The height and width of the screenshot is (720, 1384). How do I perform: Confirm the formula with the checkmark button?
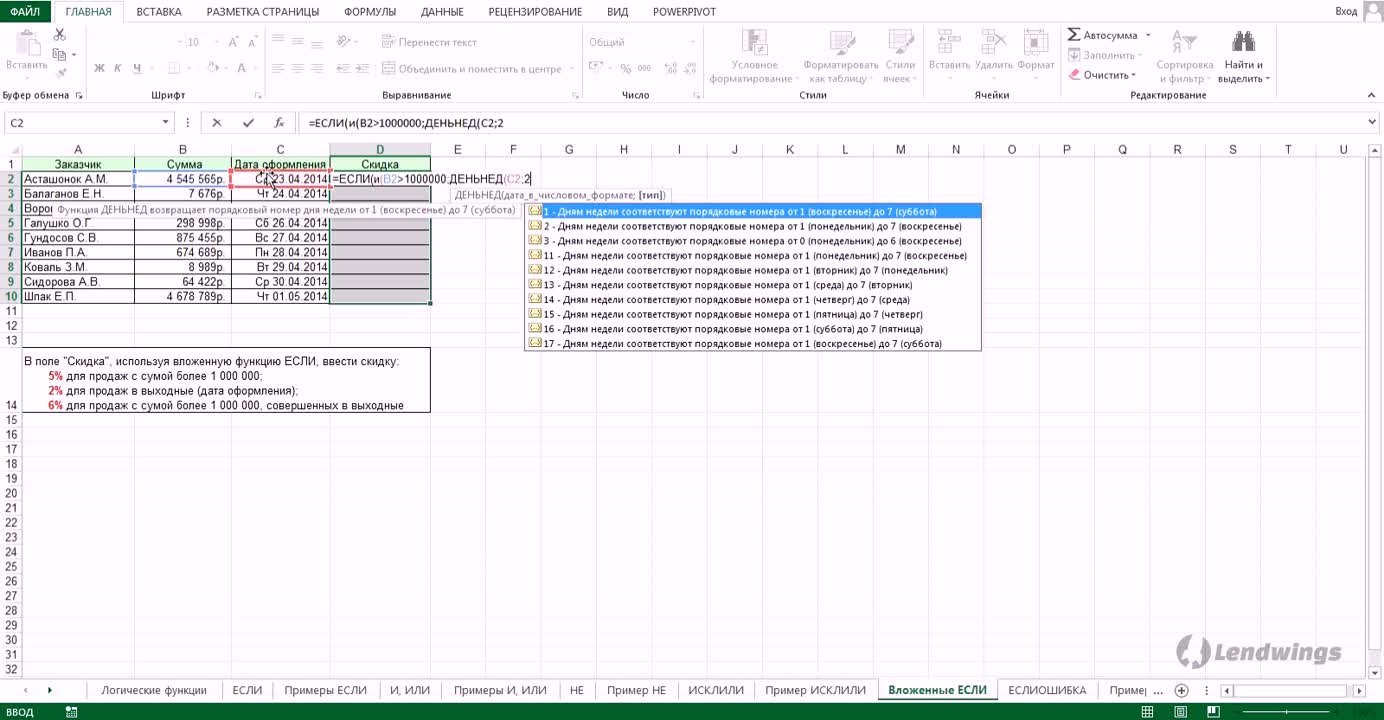tap(248, 123)
